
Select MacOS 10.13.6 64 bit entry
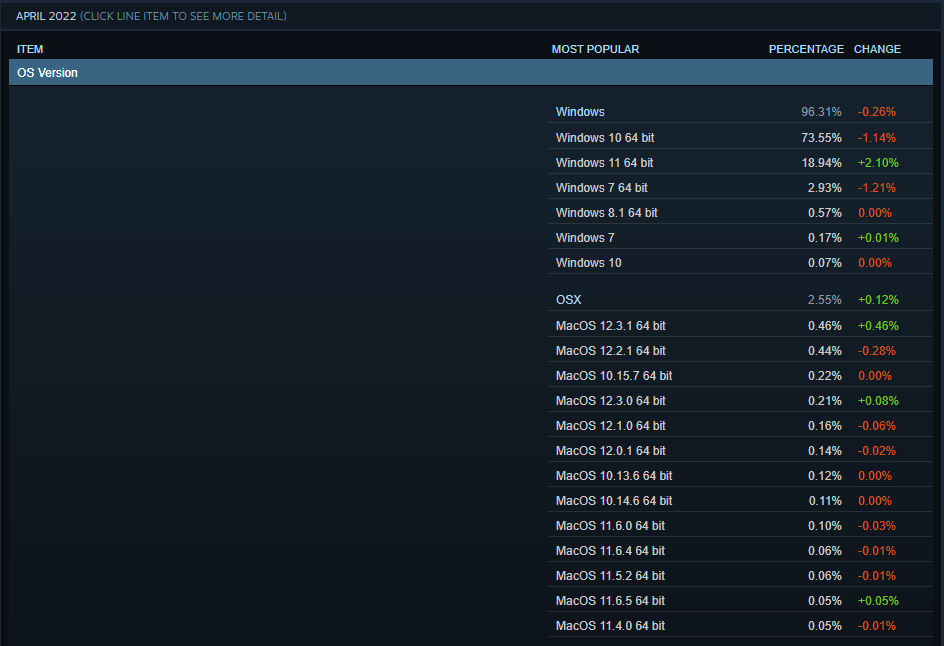(740, 476)
